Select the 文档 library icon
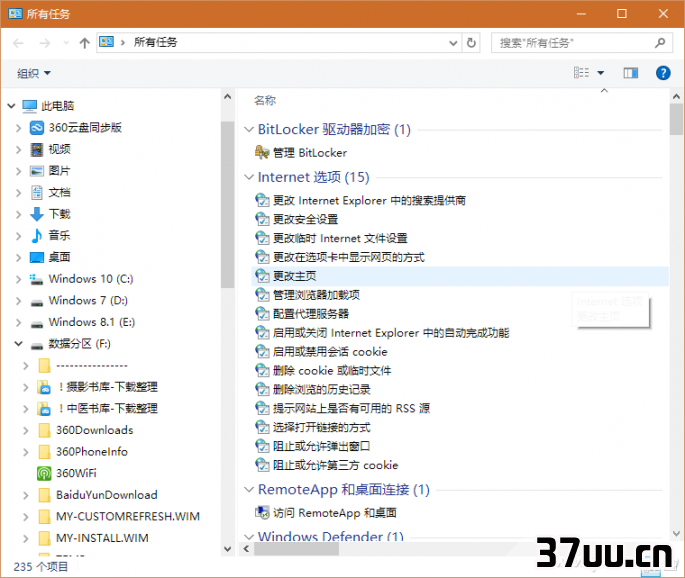 click(37, 192)
